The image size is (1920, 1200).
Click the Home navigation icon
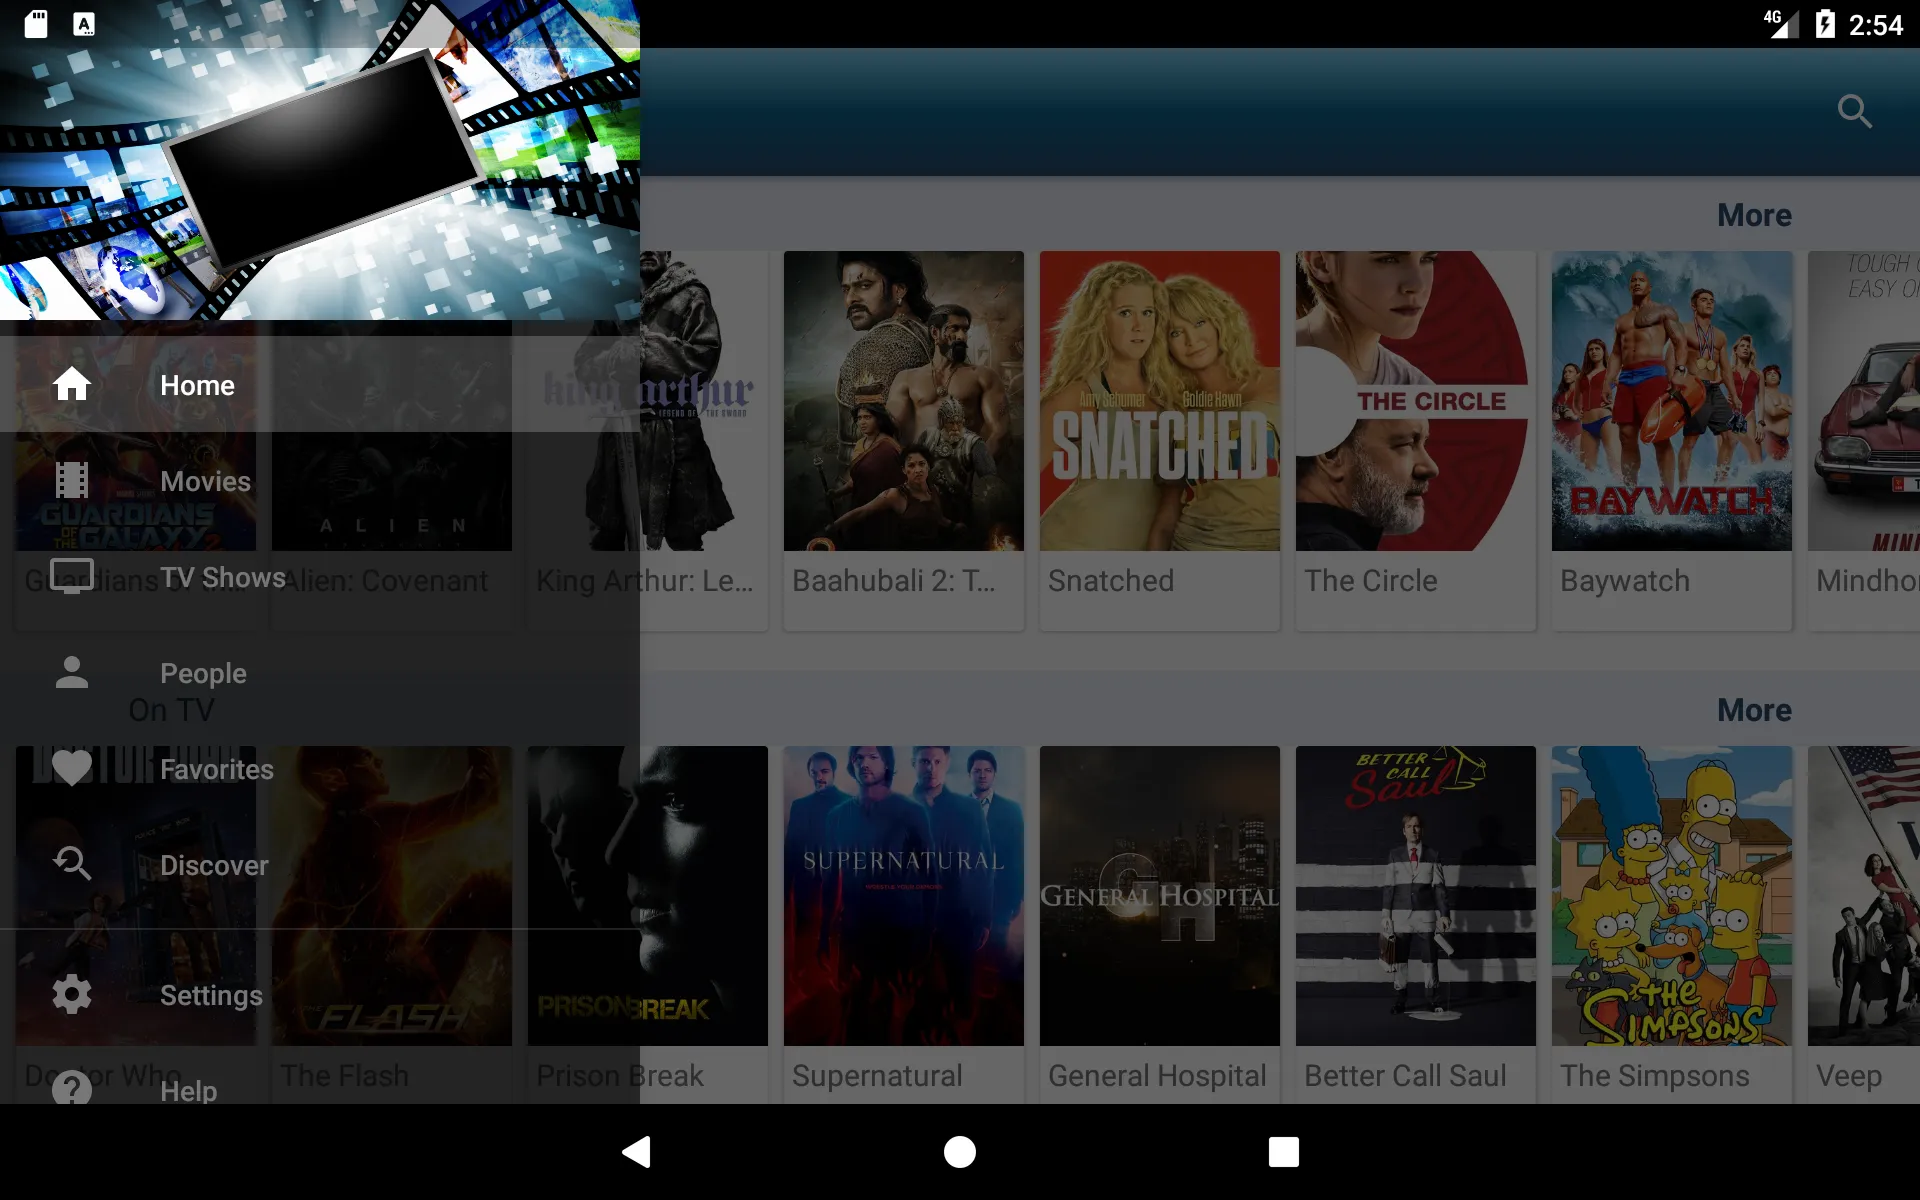pos(70,384)
